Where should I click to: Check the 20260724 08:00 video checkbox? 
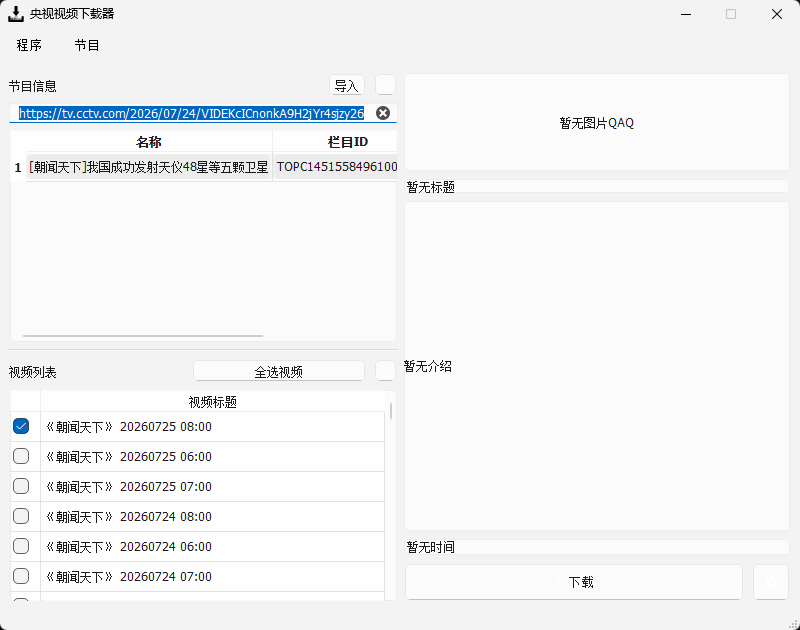coord(21,516)
